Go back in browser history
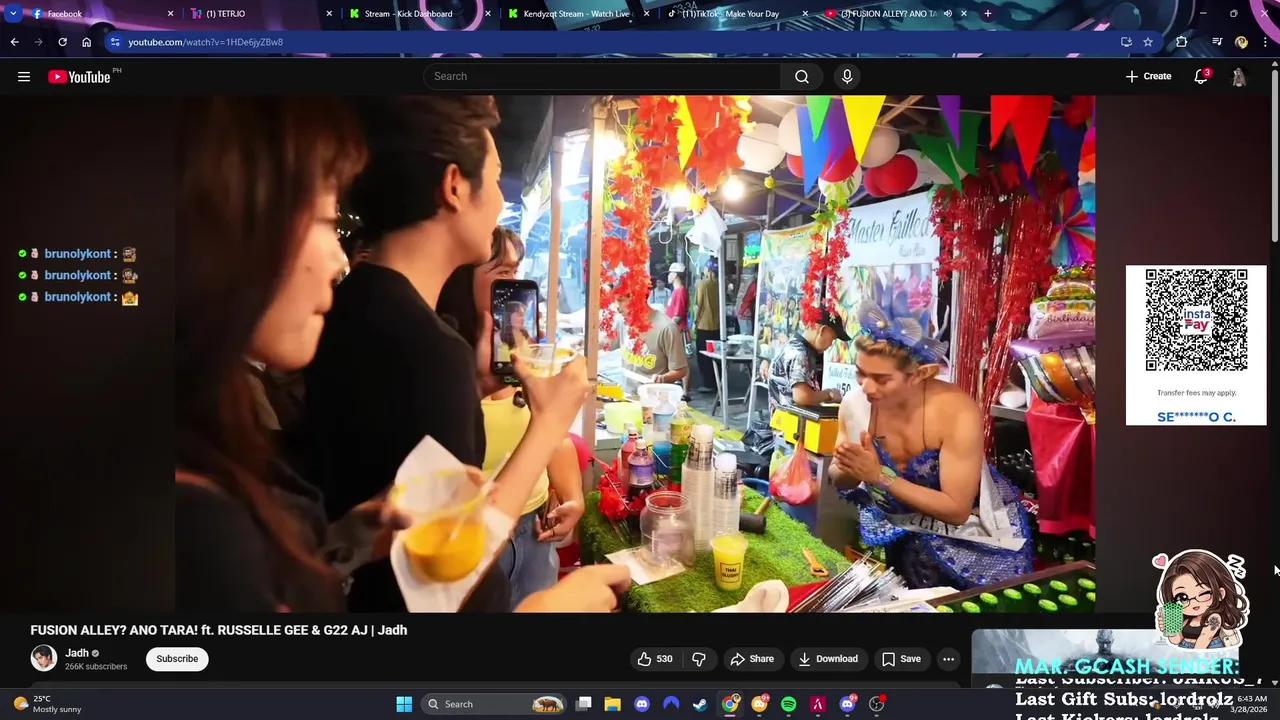Screen dimensions: 1280x720 click(14, 42)
